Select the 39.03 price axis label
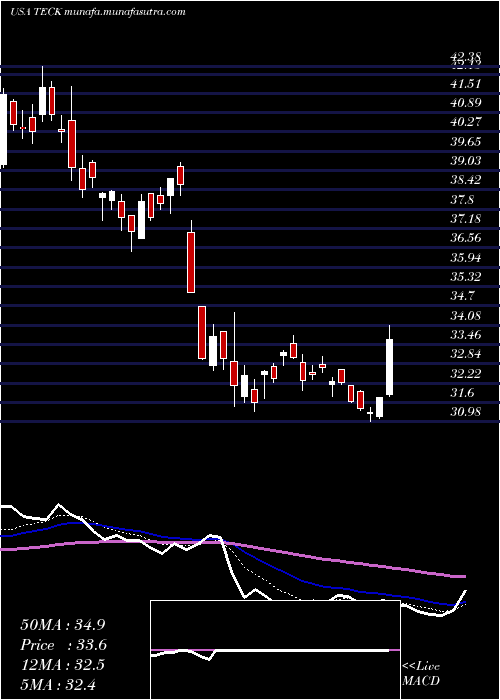This screenshot has height=700, width=500. coord(466,161)
